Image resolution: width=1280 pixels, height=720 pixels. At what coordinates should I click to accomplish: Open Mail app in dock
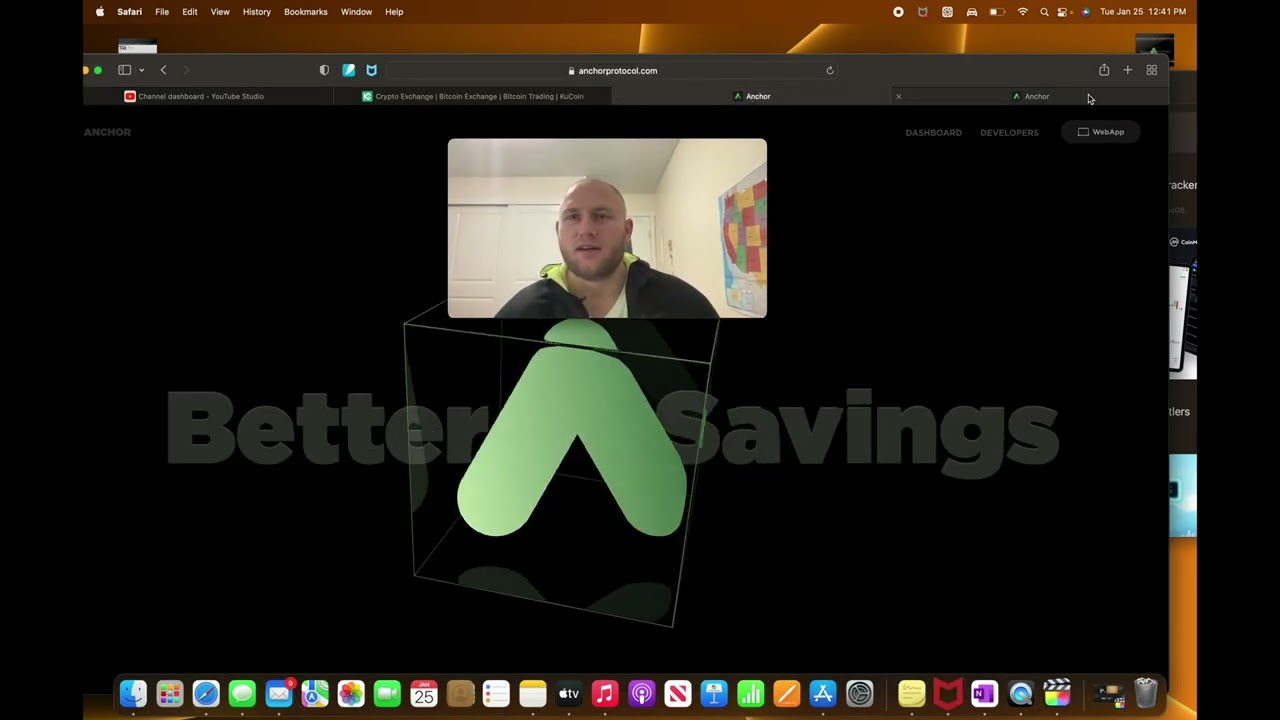click(279, 694)
